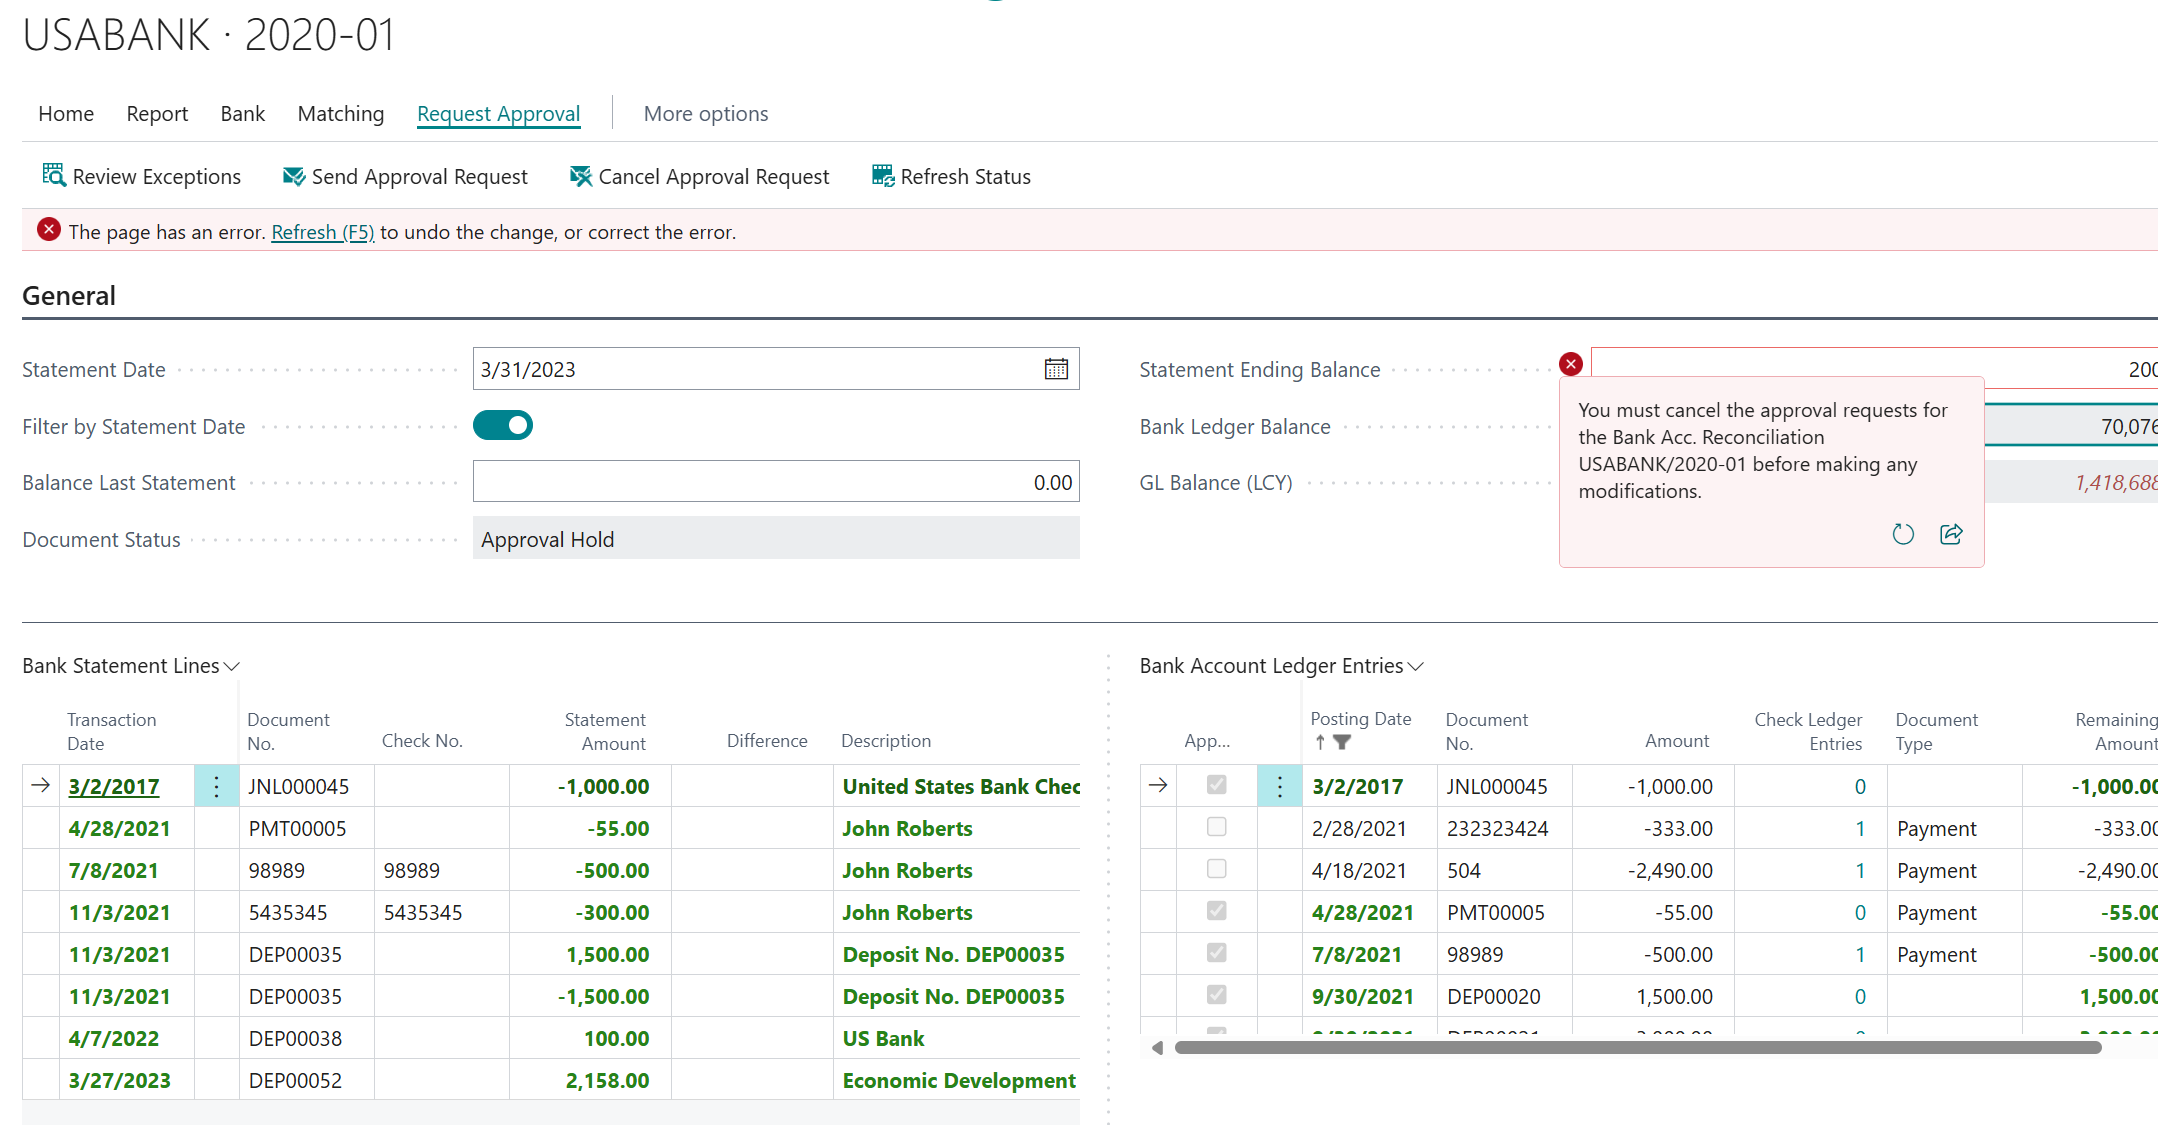Image resolution: width=2158 pixels, height=1125 pixels.
Task: Open the Matching tab
Action: (340, 114)
